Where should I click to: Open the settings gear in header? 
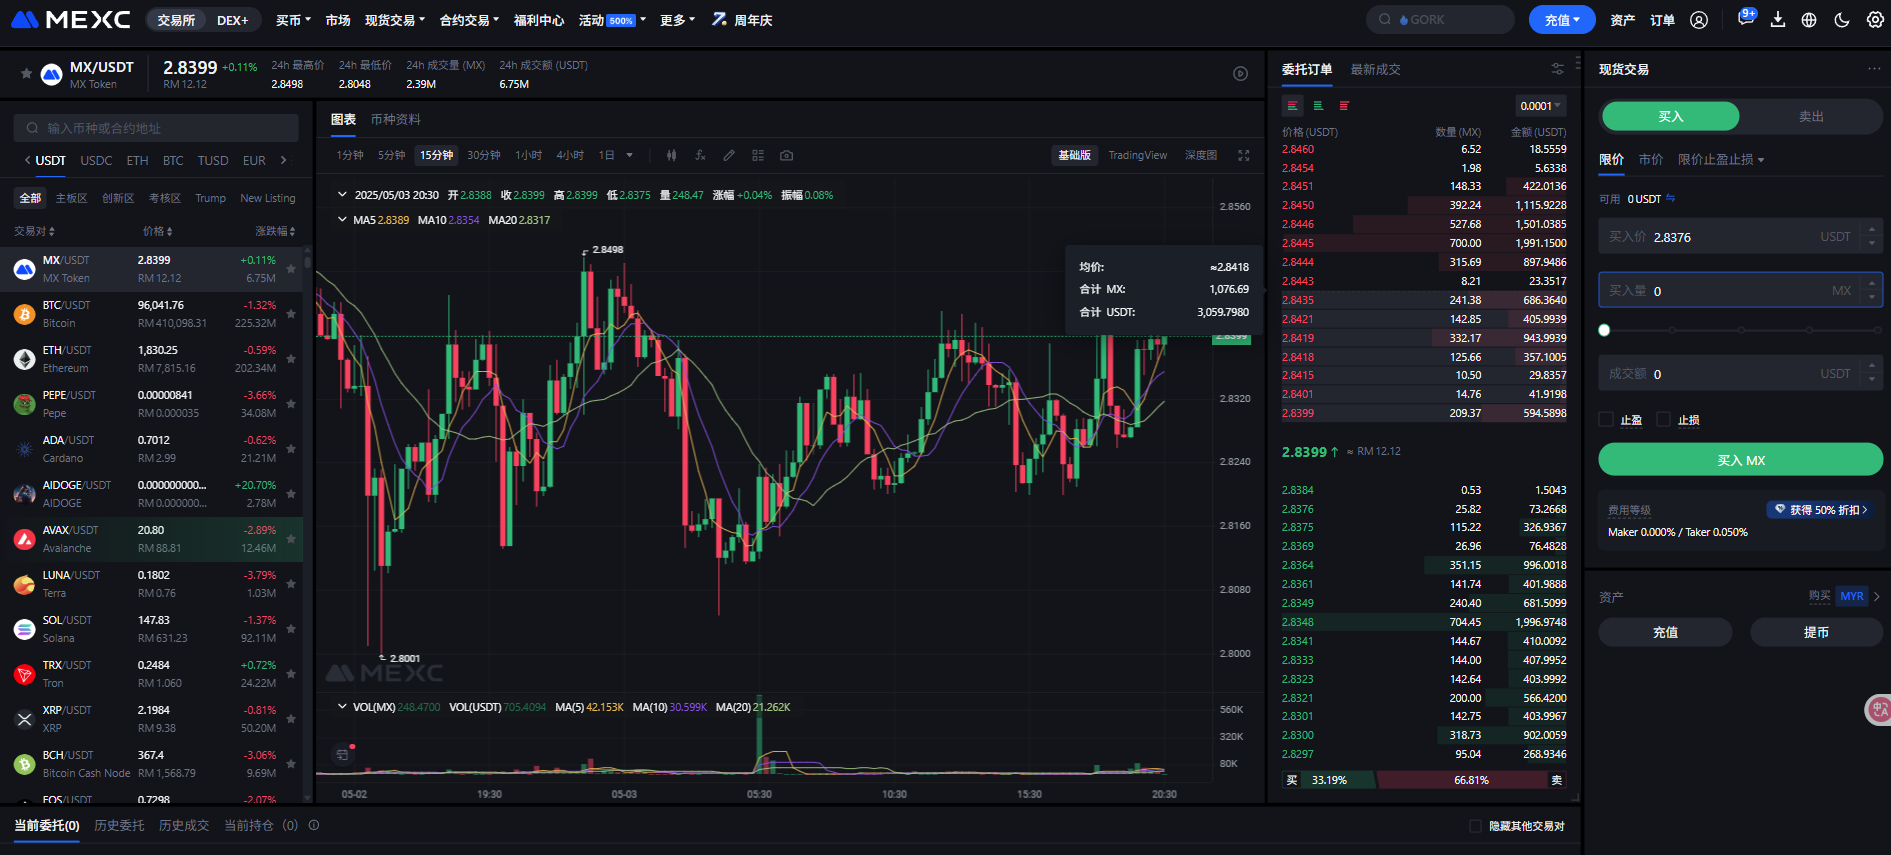[x=1875, y=20]
